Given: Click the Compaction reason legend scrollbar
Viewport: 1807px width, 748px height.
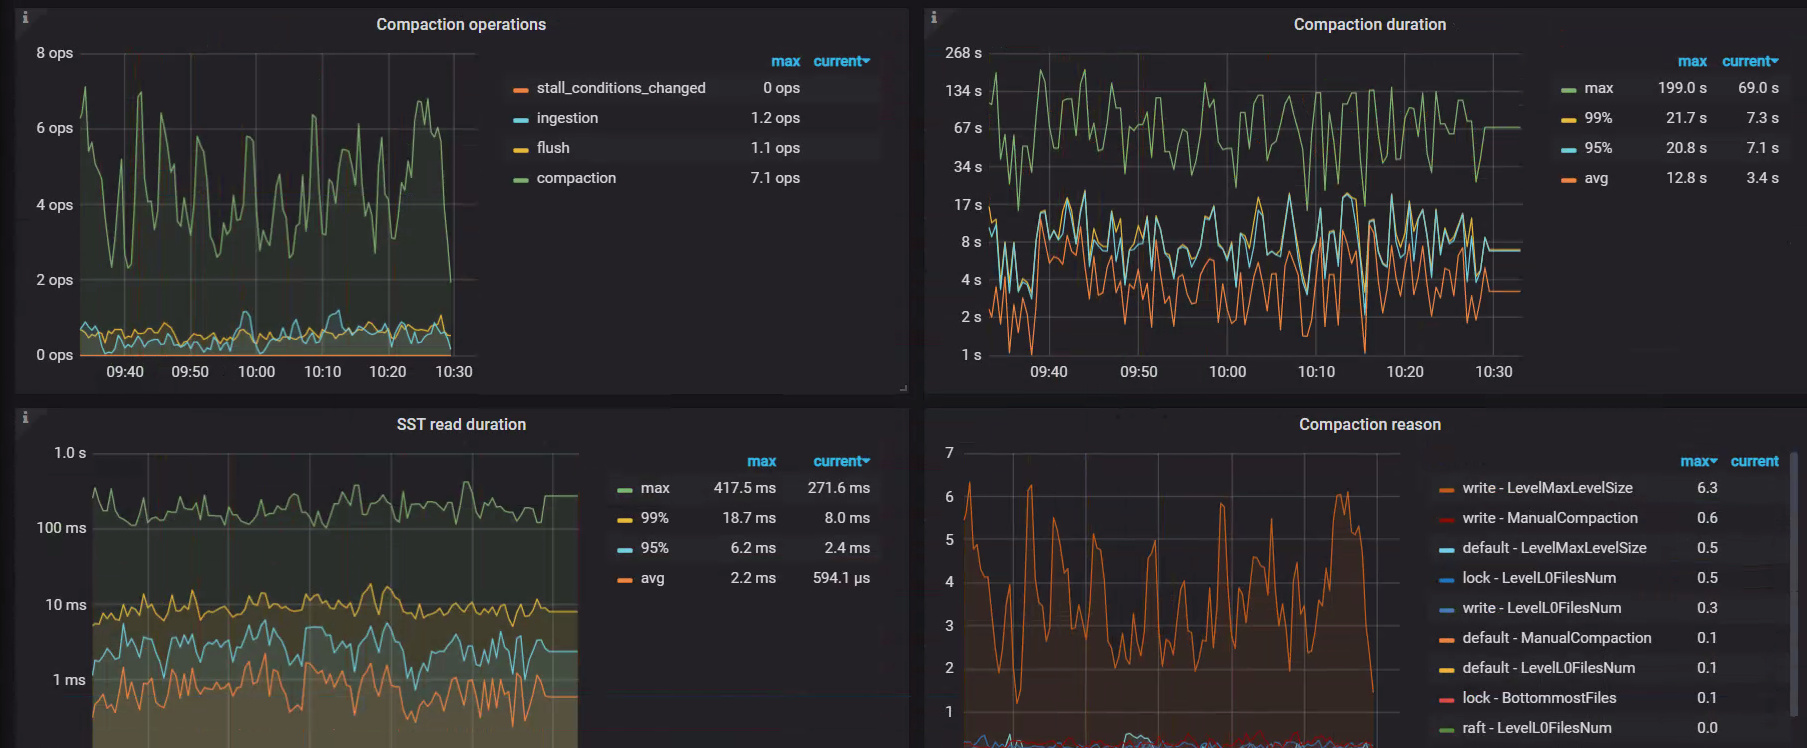Looking at the screenshot, I should click(x=1794, y=585).
